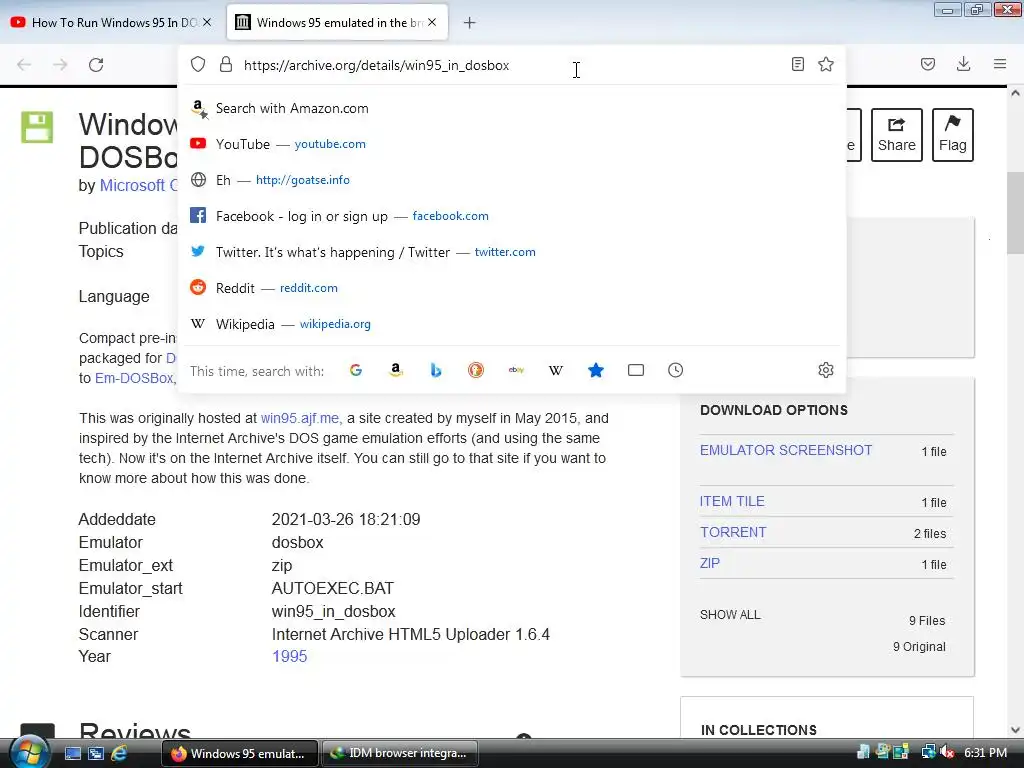Switch to IDM browser integration window
1024x768 pixels.
tap(400, 753)
